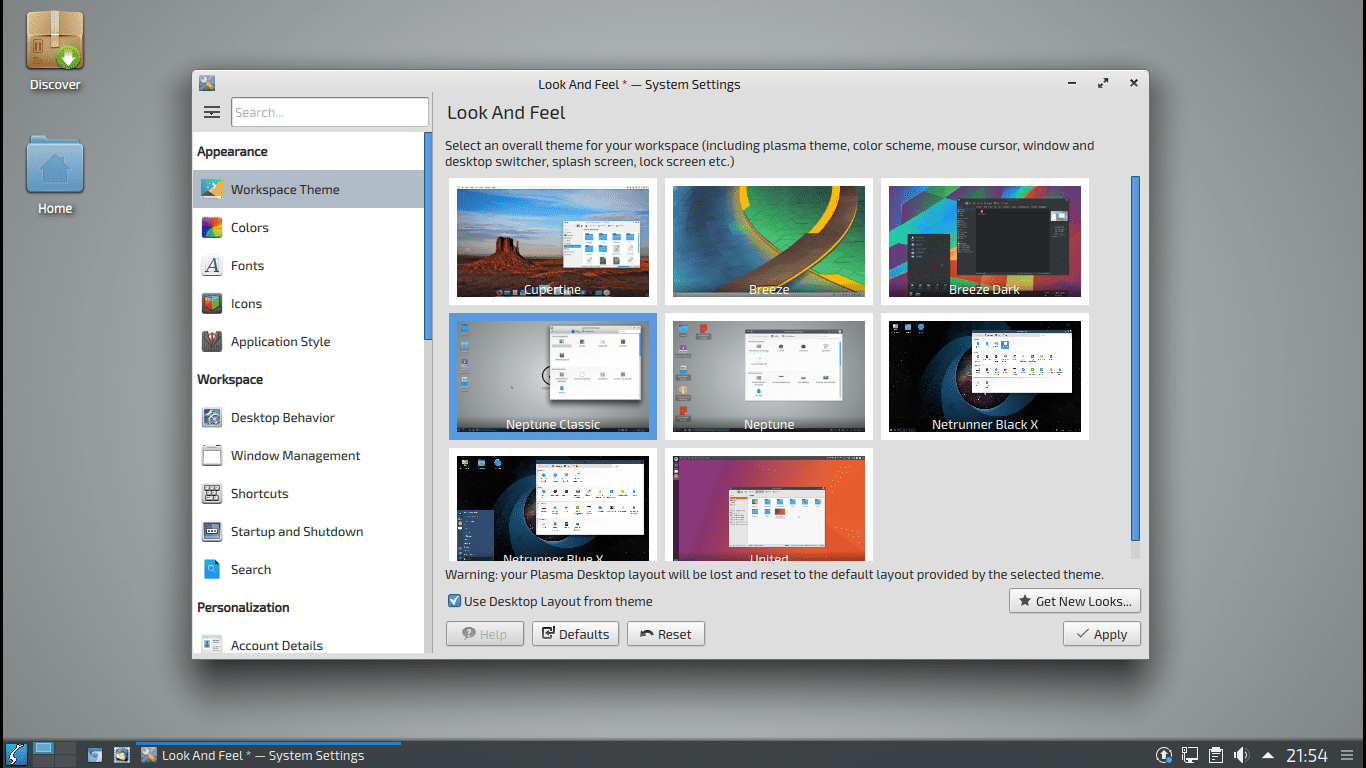The image size is (1366, 768).
Task: Launch the web browser icon in the taskbar
Action: tap(95, 755)
